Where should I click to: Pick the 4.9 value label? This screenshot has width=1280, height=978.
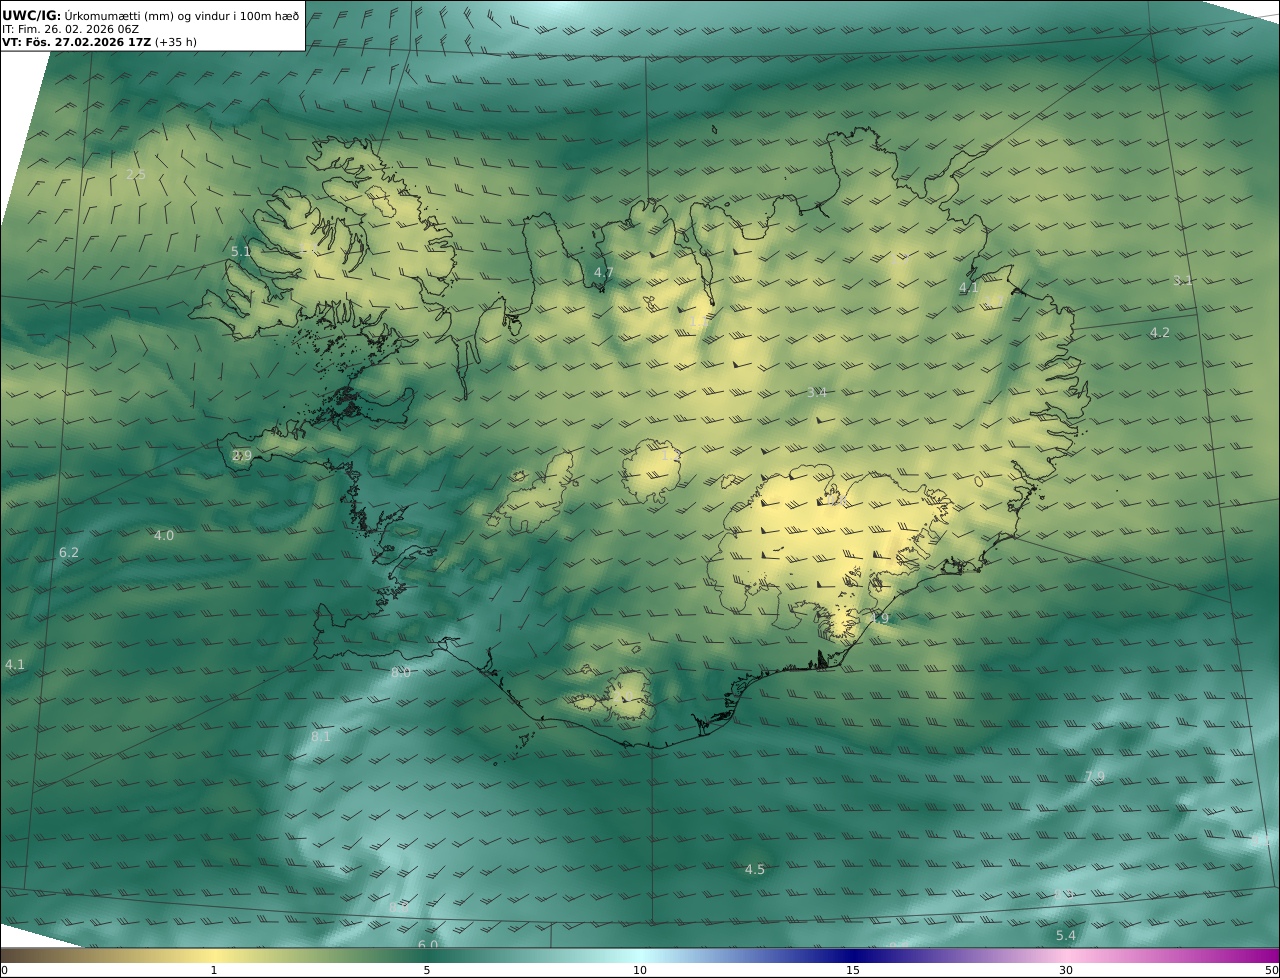pyautogui.click(x=879, y=619)
